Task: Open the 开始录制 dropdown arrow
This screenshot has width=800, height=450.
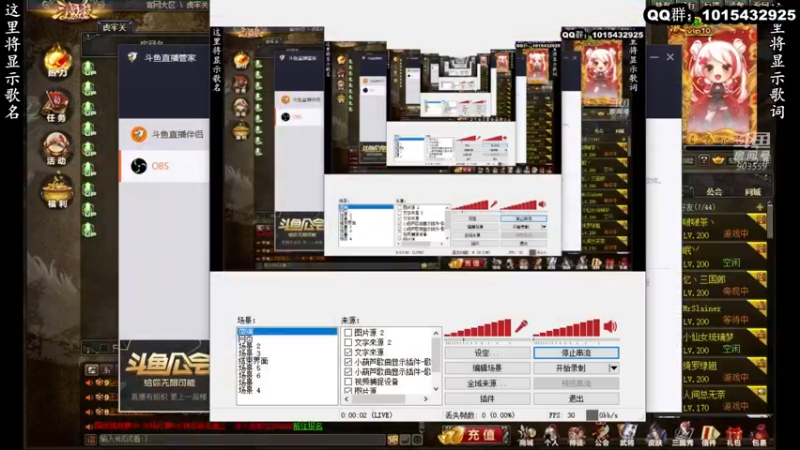Action: click(614, 368)
